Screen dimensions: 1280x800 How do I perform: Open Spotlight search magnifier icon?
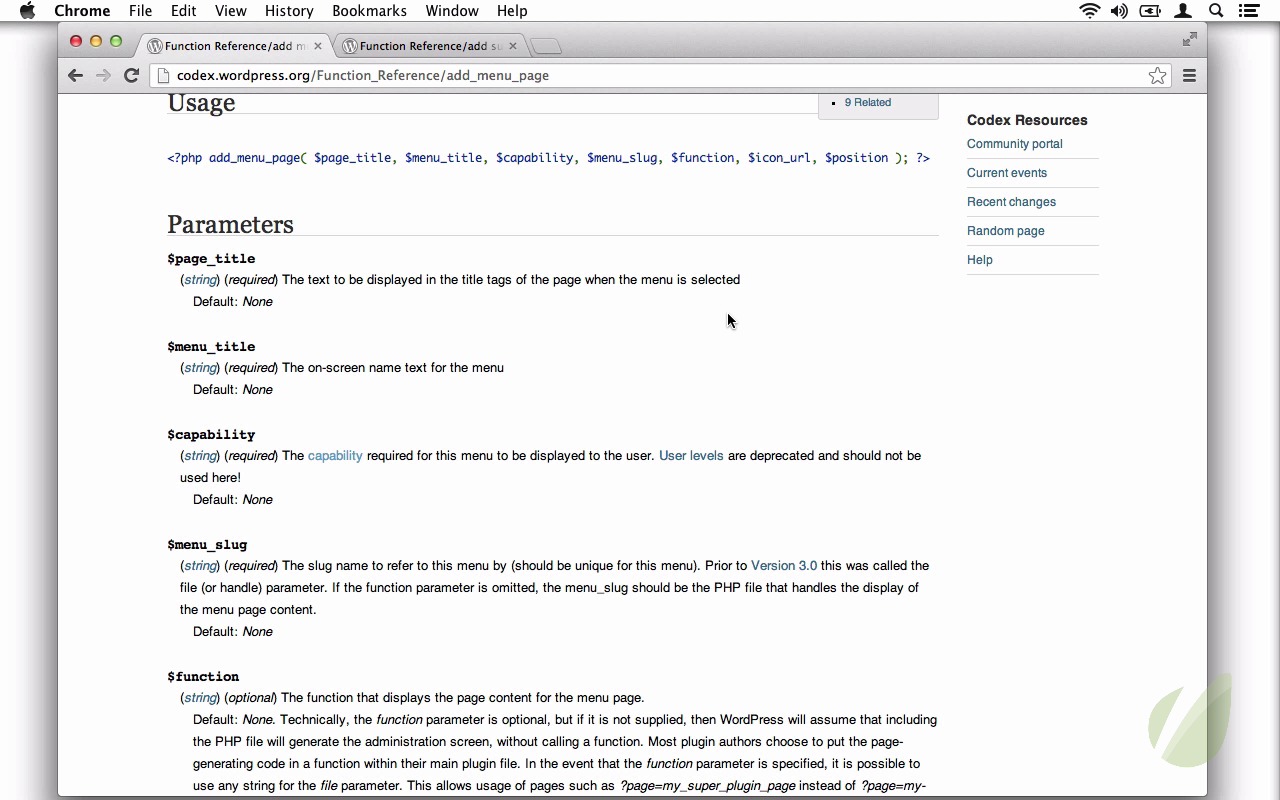coord(1216,11)
